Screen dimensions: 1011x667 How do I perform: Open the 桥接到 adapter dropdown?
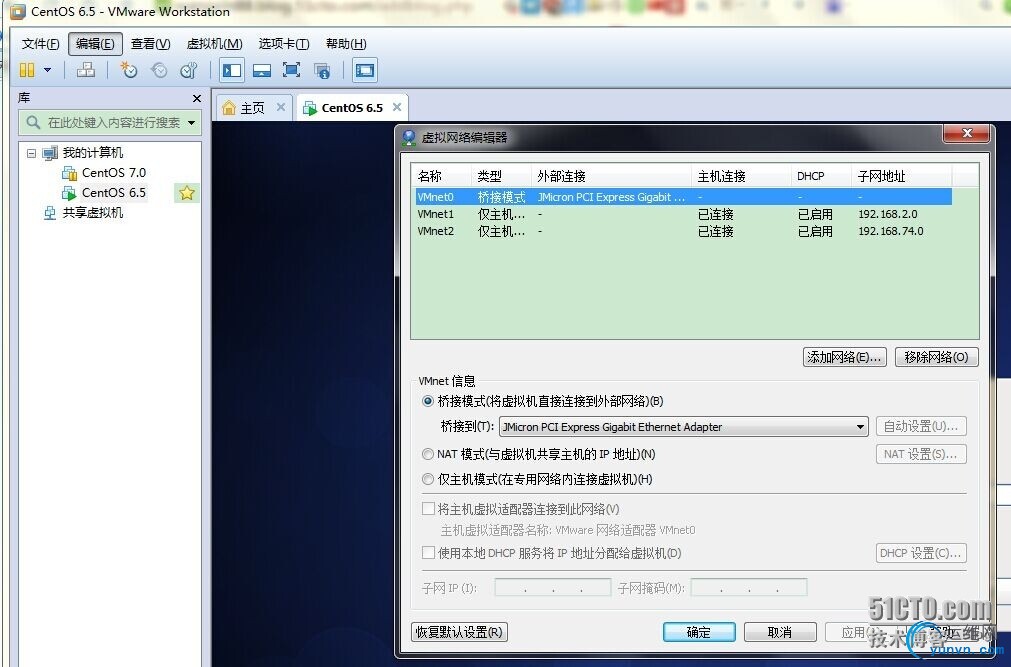click(683, 427)
